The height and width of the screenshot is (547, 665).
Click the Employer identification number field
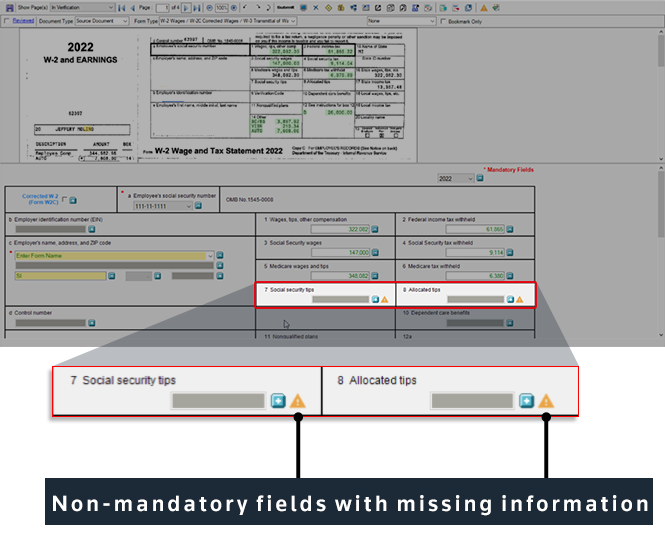pyautogui.click(x=50, y=229)
